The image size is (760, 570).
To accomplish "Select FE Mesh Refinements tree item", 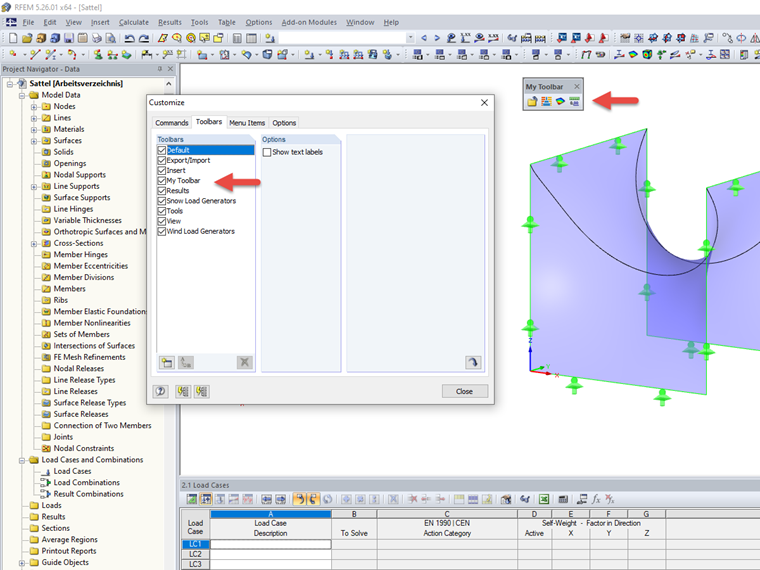I will click(x=89, y=357).
